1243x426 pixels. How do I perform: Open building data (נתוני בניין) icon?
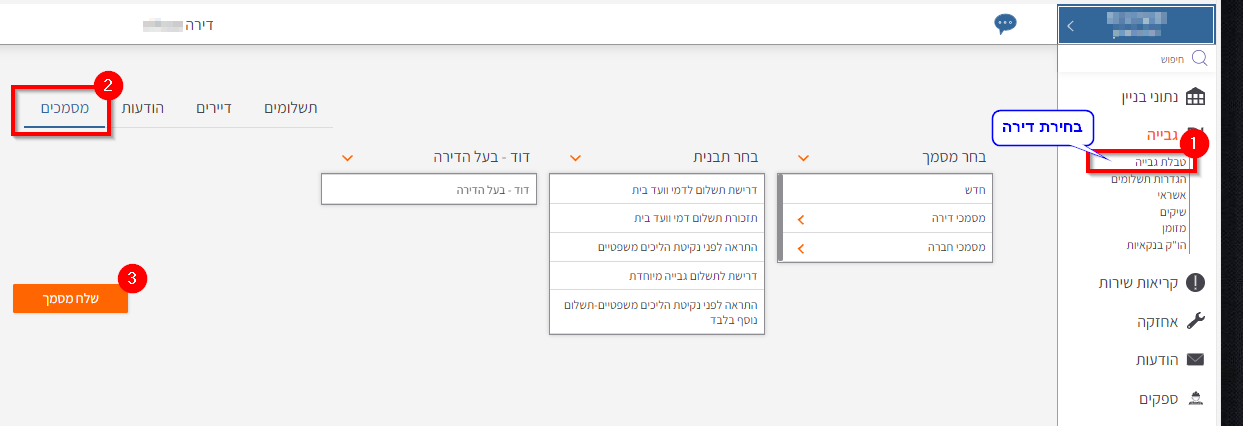tap(1195, 97)
